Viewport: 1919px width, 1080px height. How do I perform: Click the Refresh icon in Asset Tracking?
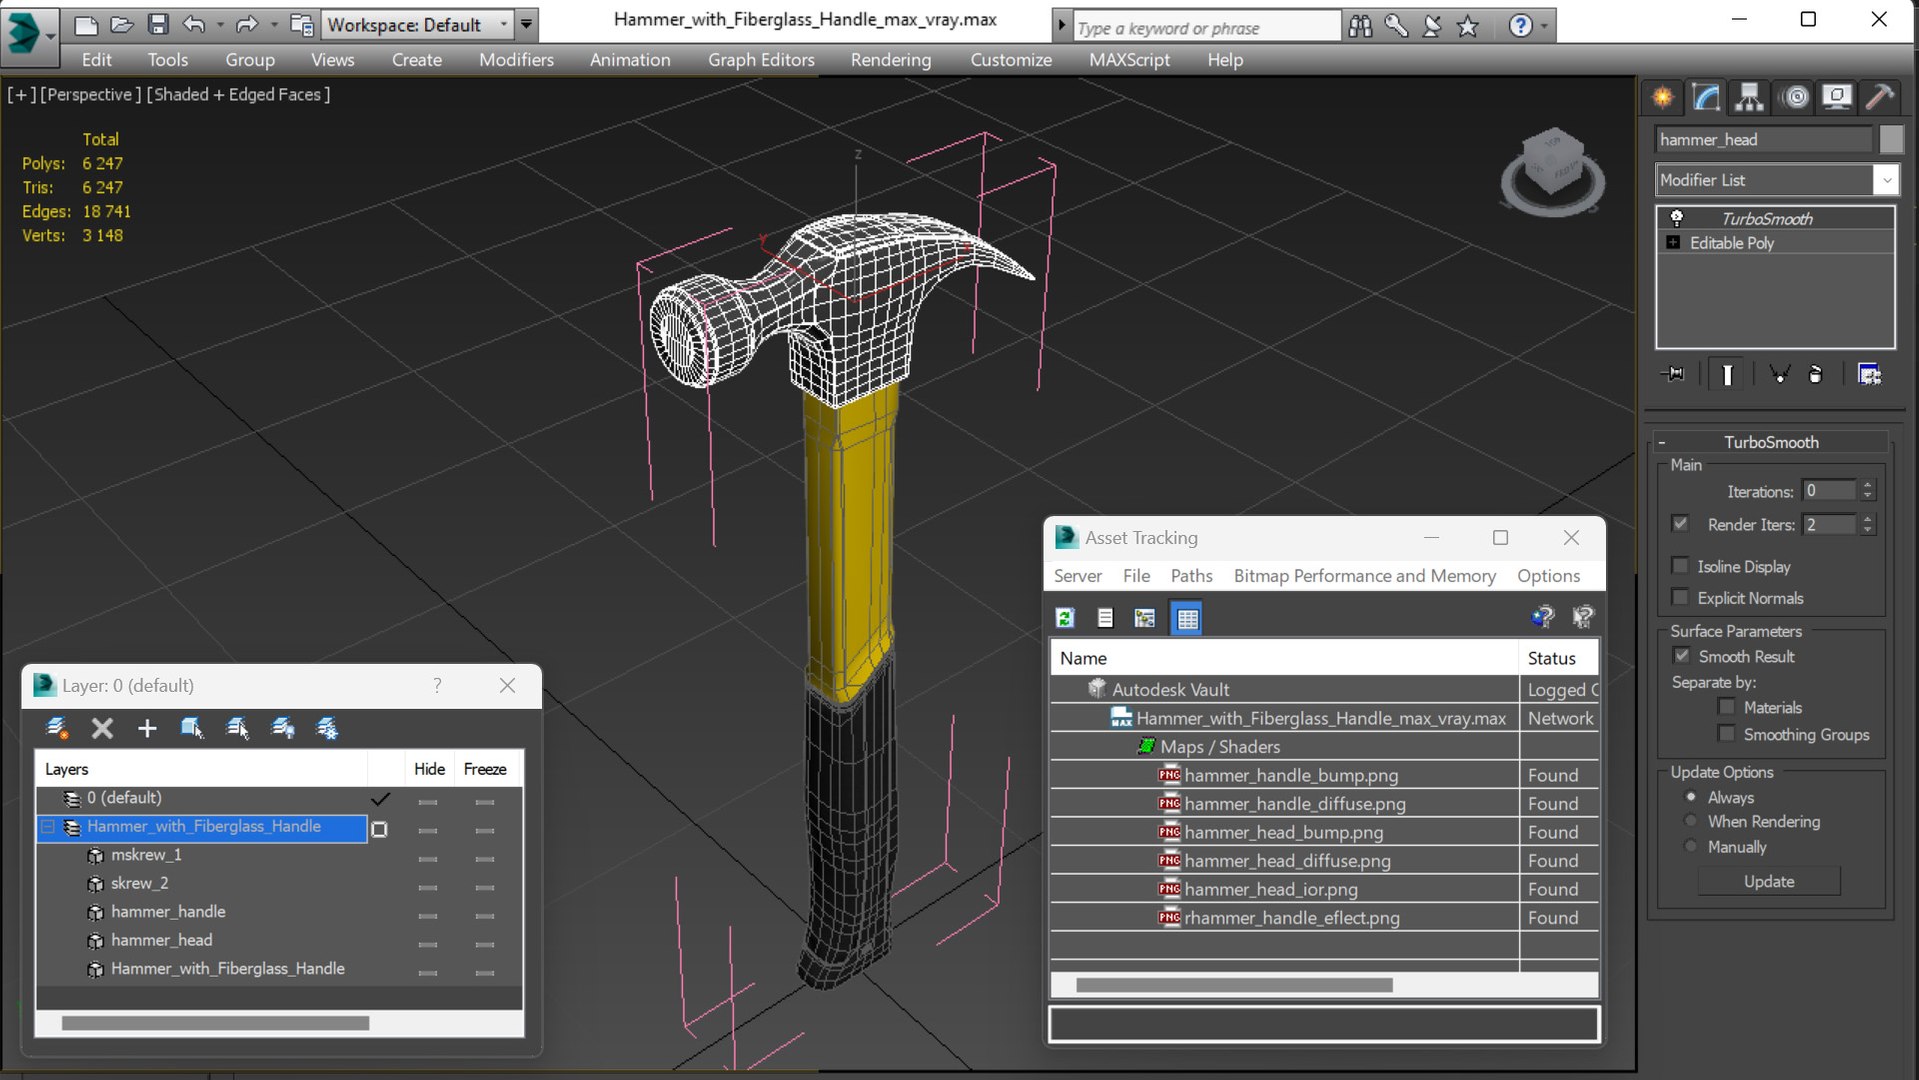pos(1065,618)
